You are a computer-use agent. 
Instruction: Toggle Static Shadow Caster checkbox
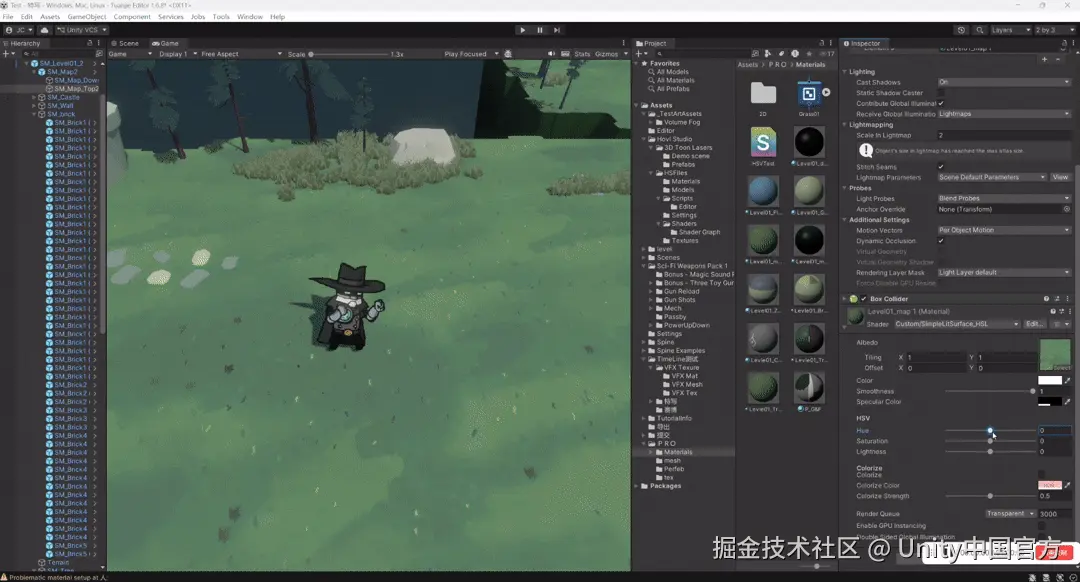[942, 92]
